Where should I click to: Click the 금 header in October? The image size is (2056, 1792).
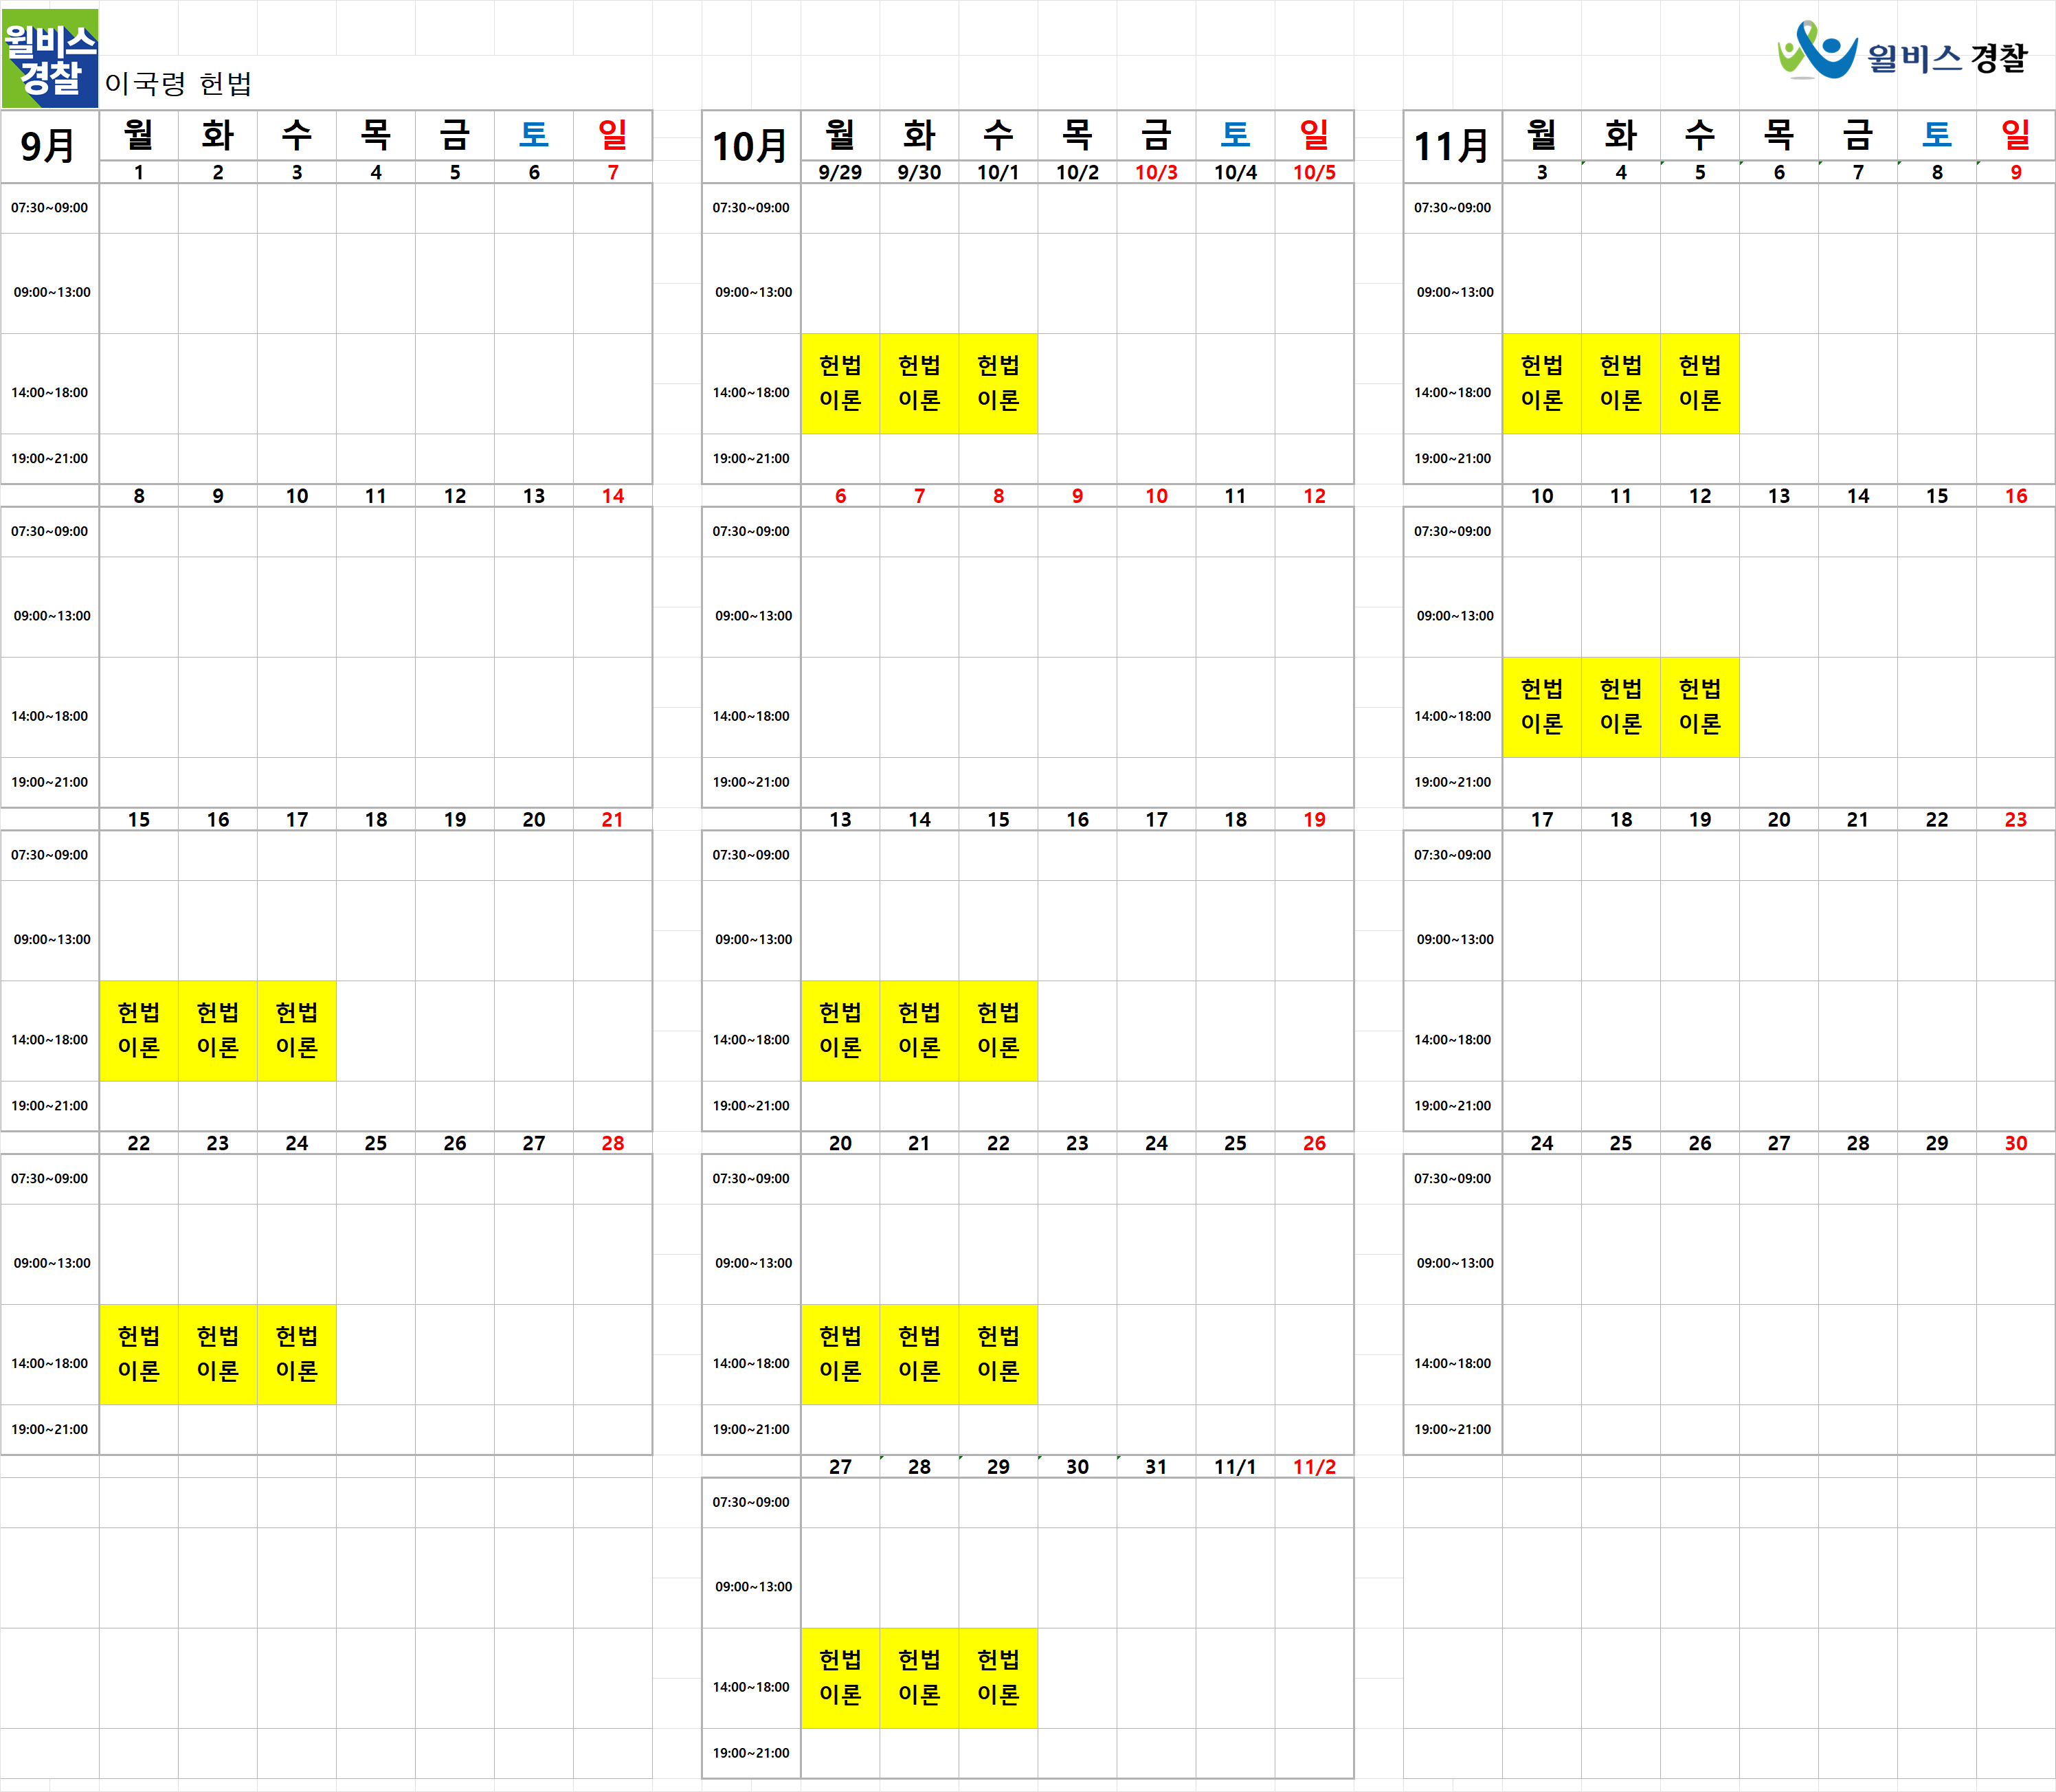(1156, 135)
